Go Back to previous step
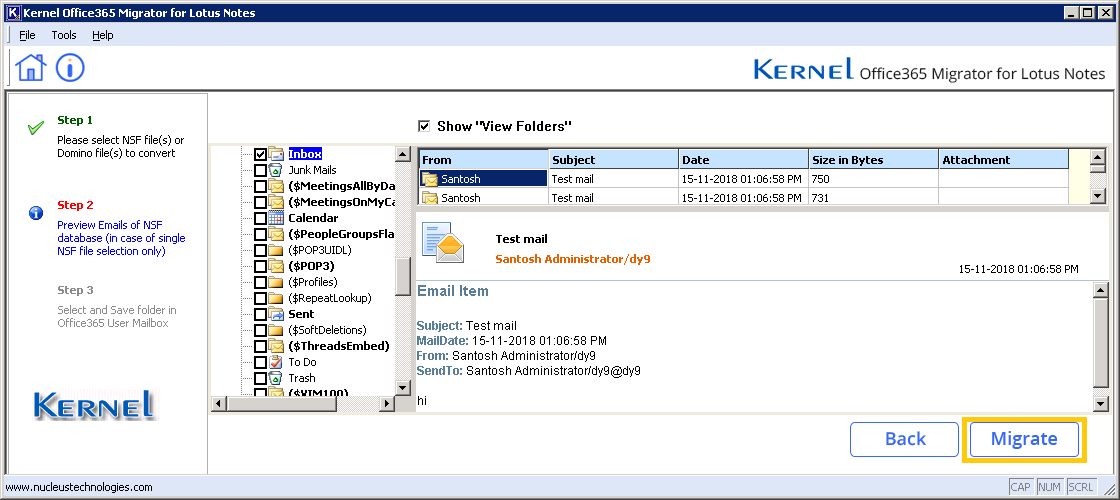This screenshot has height=500, width=1120. (905, 439)
